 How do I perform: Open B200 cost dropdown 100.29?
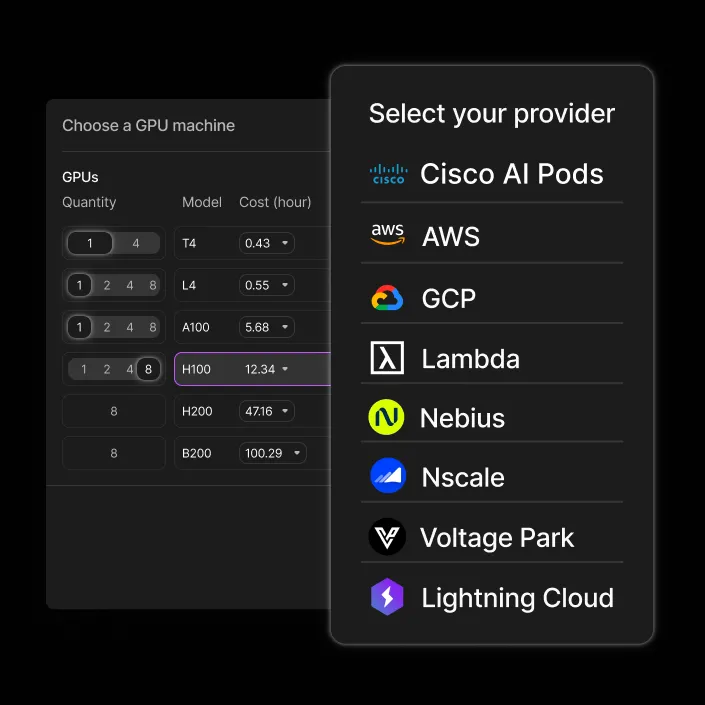tap(272, 453)
